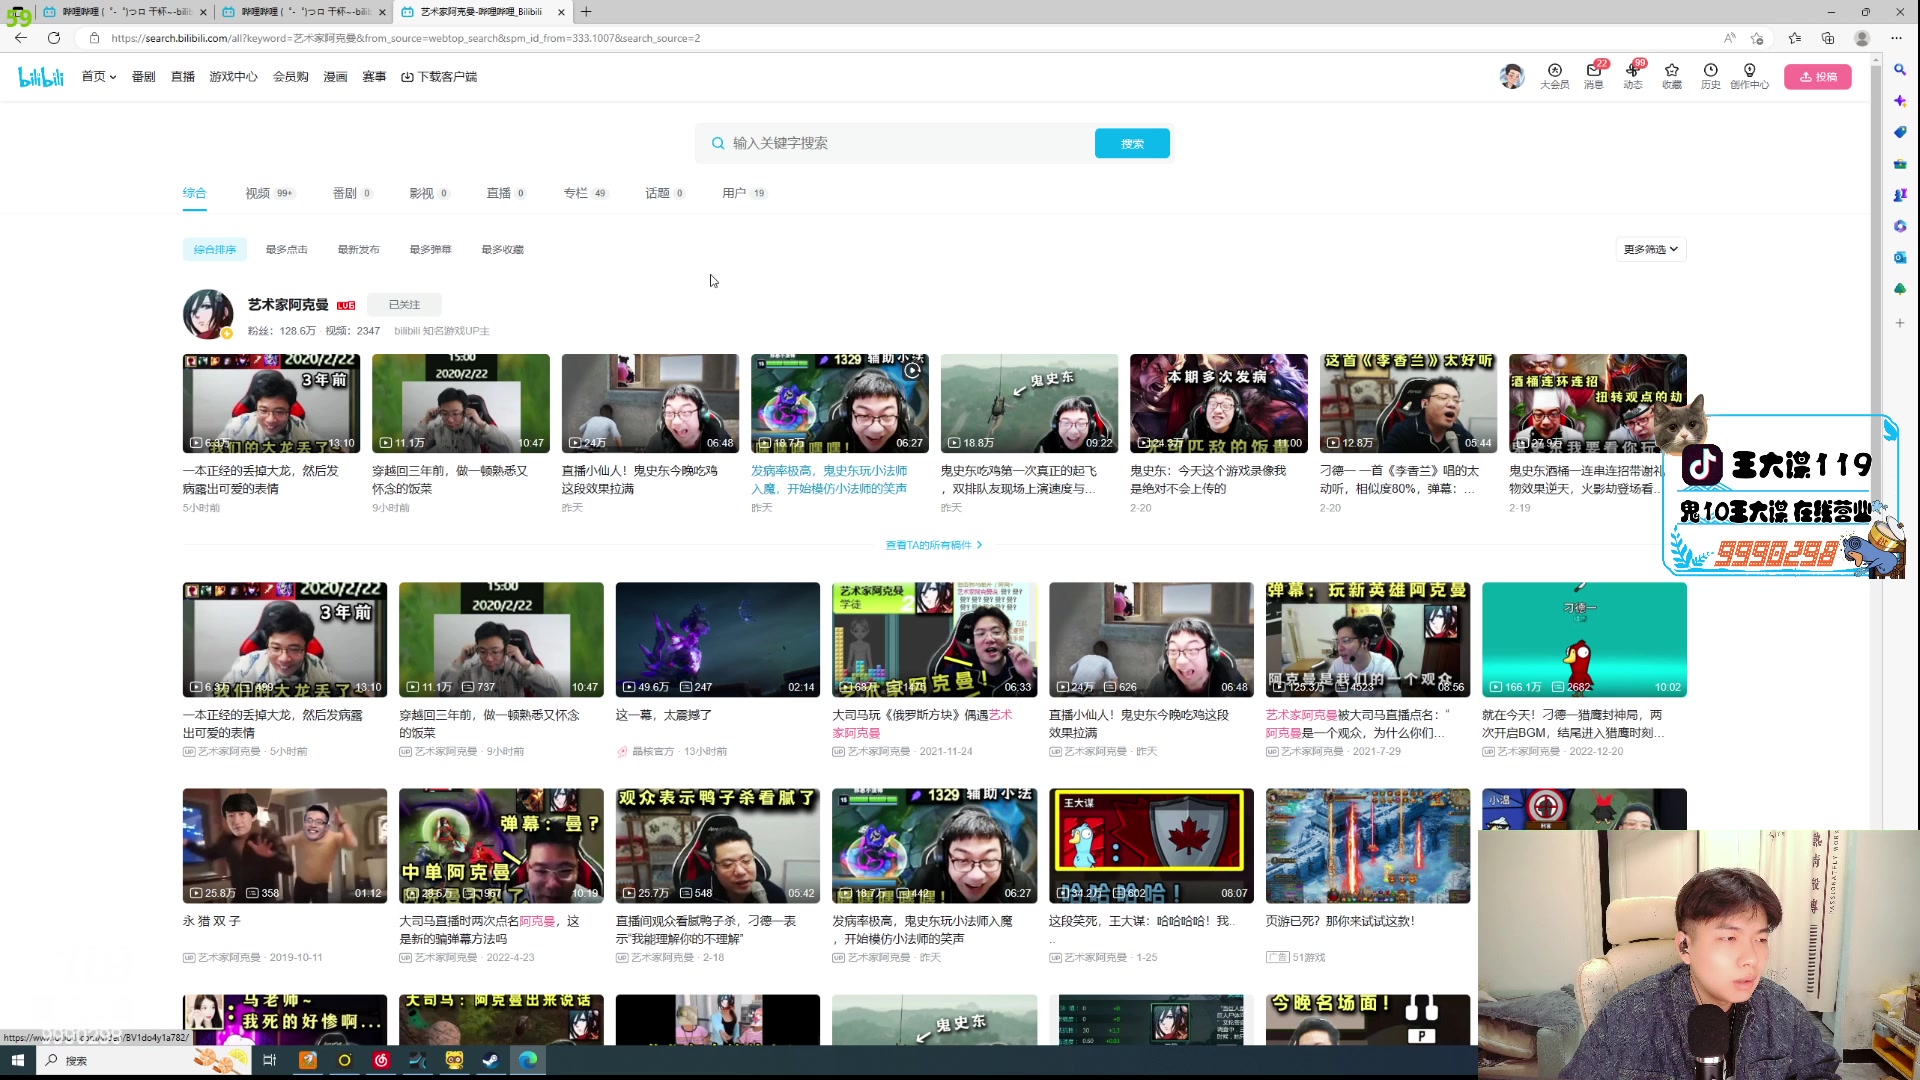Switch to the 影视 results tab

(429, 193)
